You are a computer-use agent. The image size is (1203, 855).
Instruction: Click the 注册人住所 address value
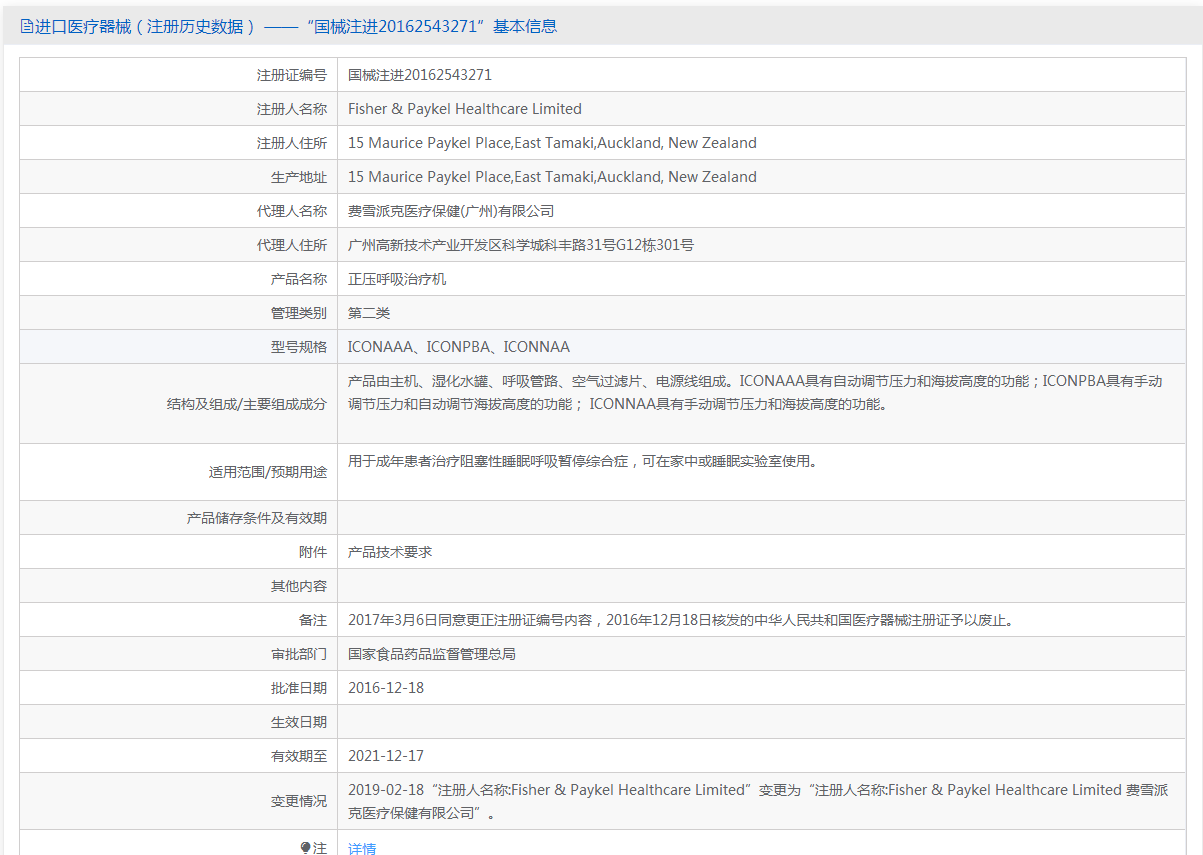point(552,143)
